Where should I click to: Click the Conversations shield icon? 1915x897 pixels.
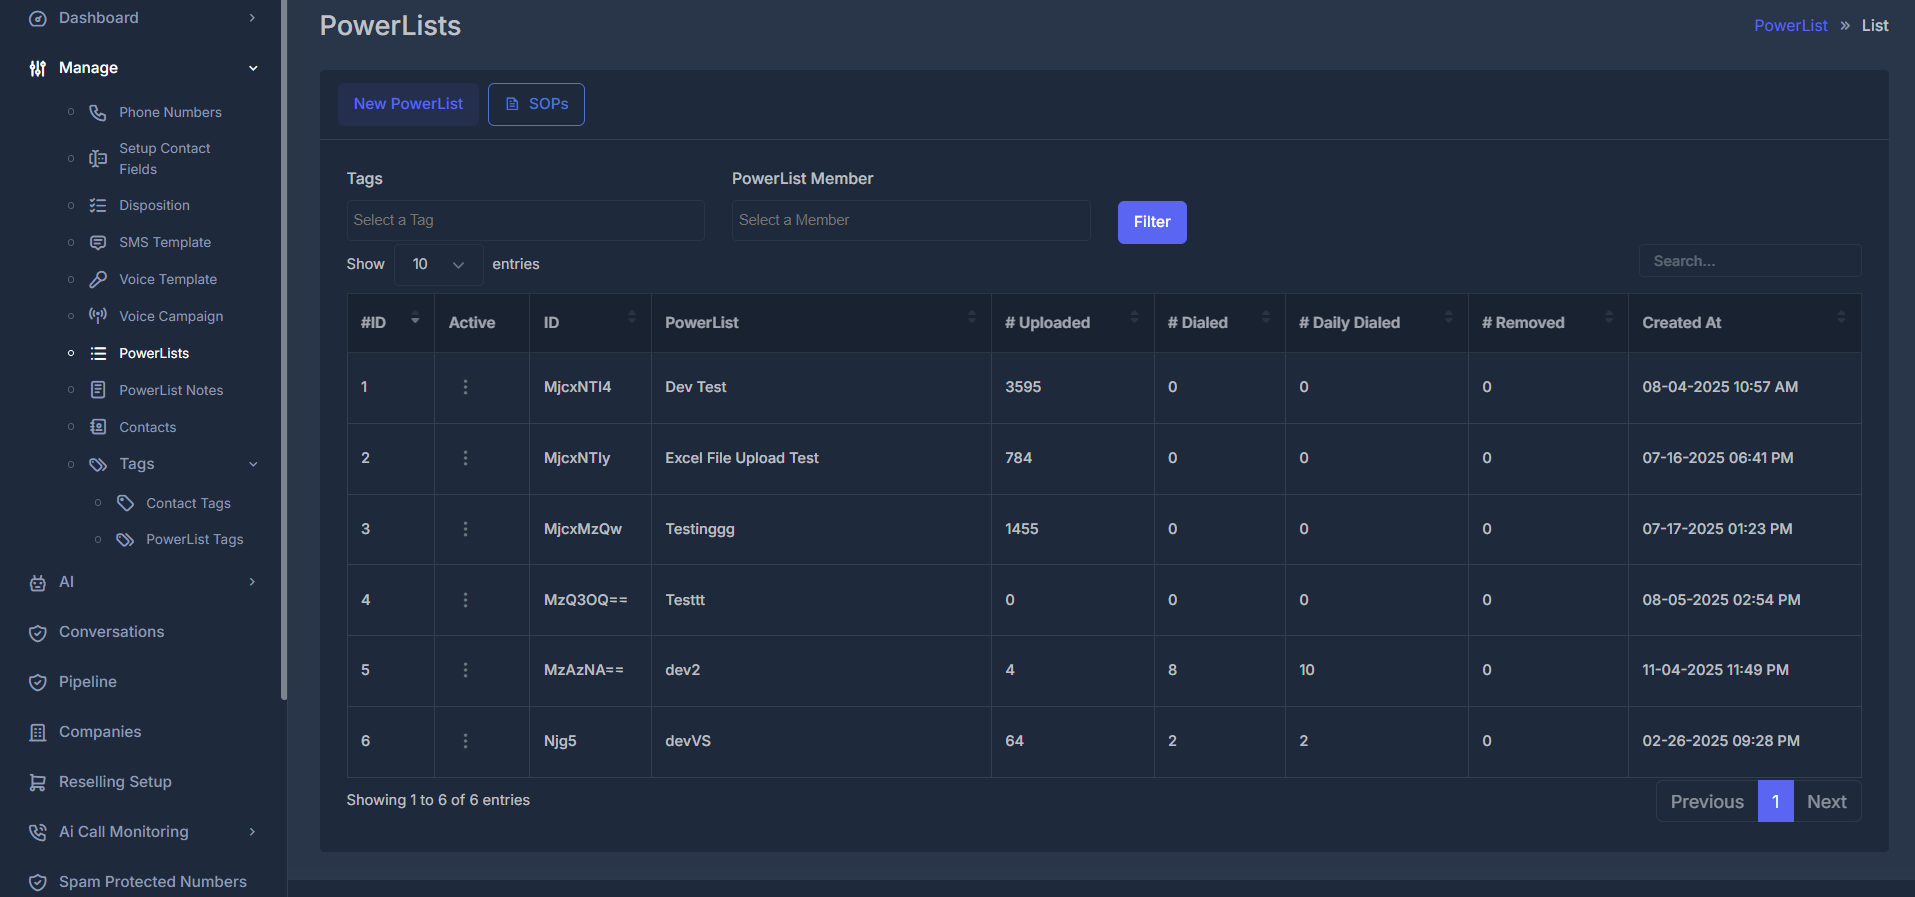point(38,632)
